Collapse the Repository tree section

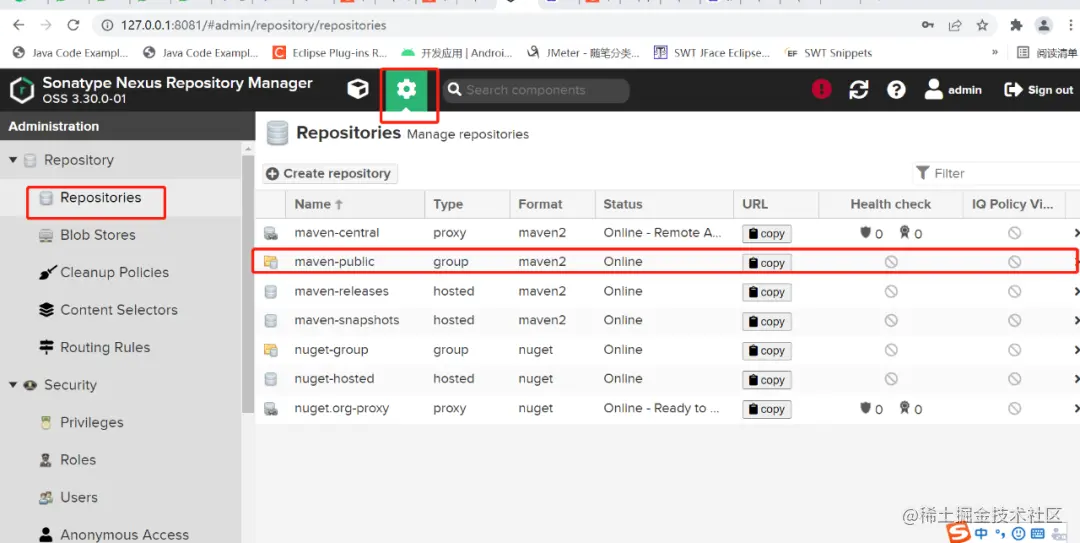click(x=12, y=160)
